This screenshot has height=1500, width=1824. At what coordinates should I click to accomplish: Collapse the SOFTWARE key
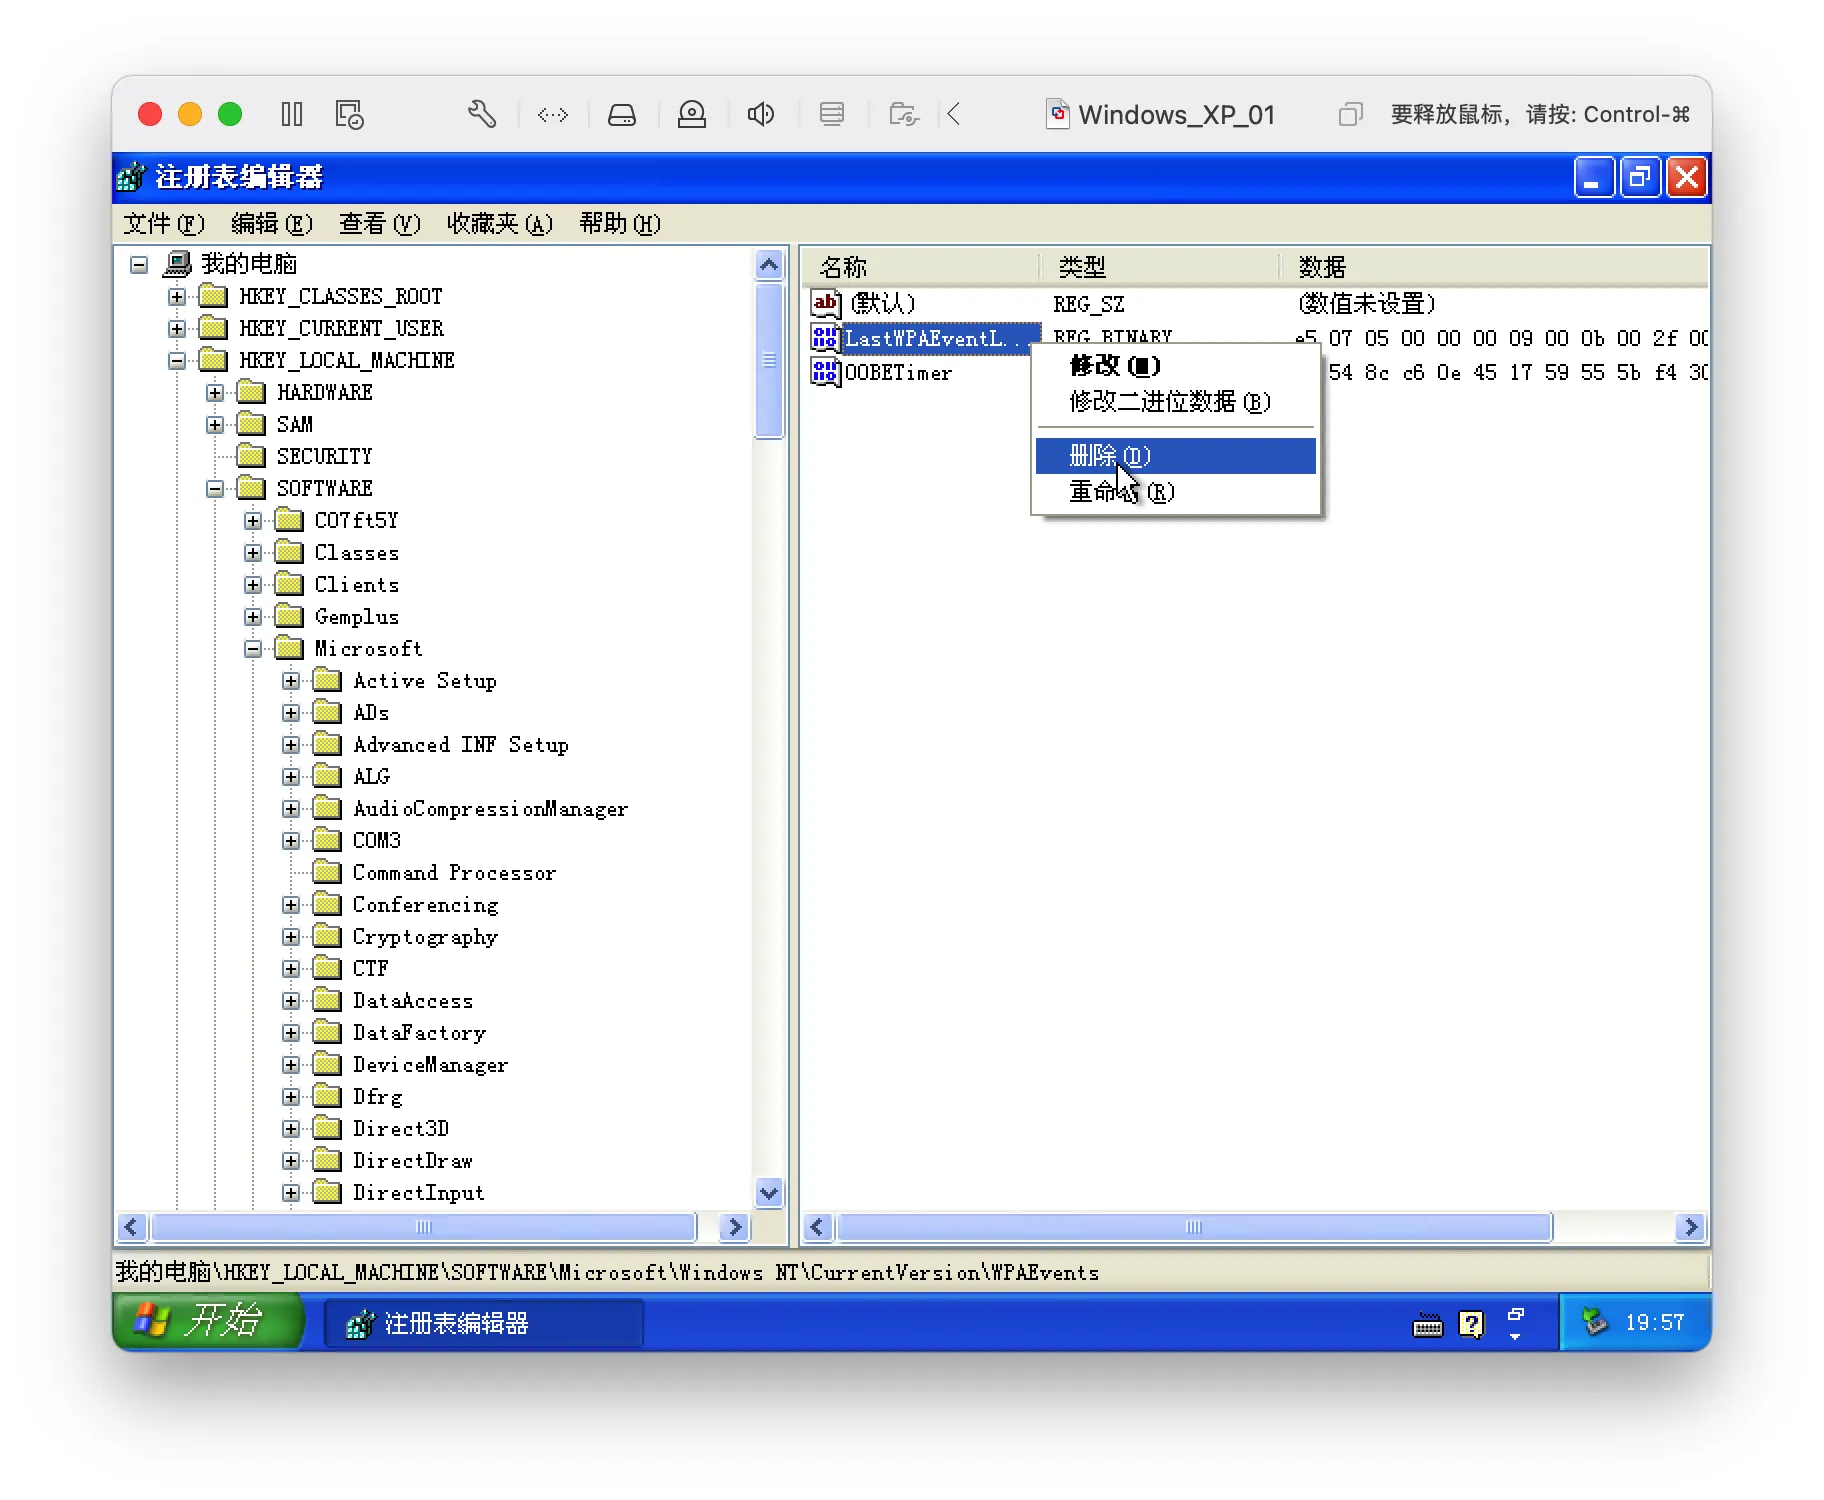tap(215, 489)
